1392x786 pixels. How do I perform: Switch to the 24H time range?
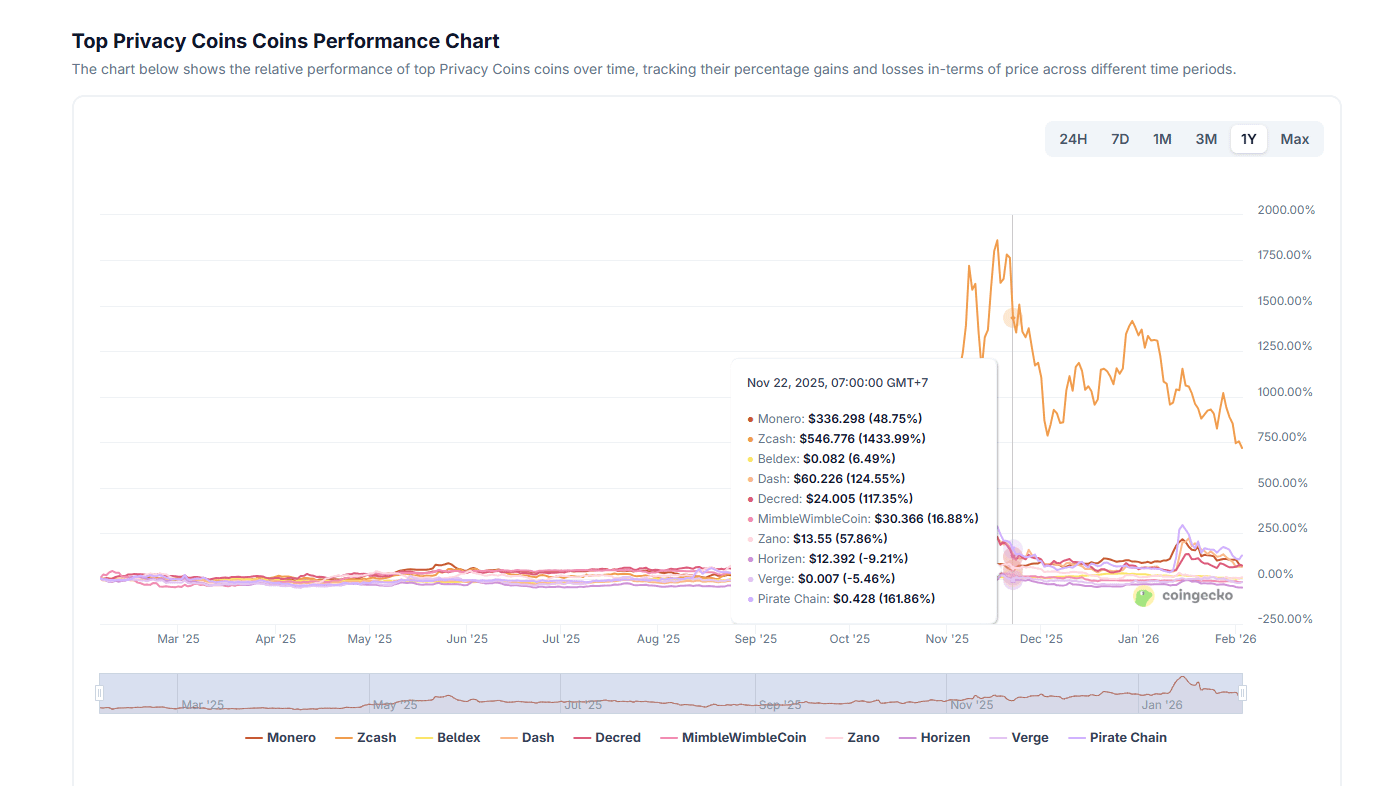tap(1073, 139)
